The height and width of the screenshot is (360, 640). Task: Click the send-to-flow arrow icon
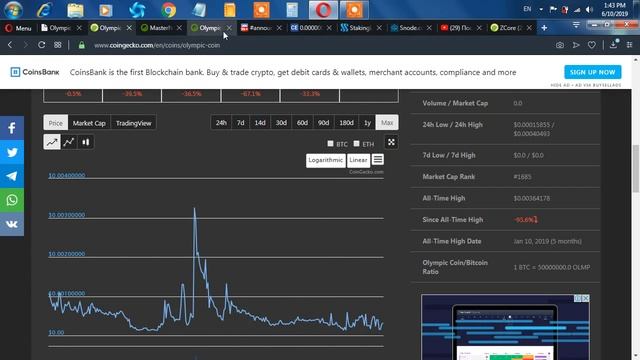click(576, 45)
